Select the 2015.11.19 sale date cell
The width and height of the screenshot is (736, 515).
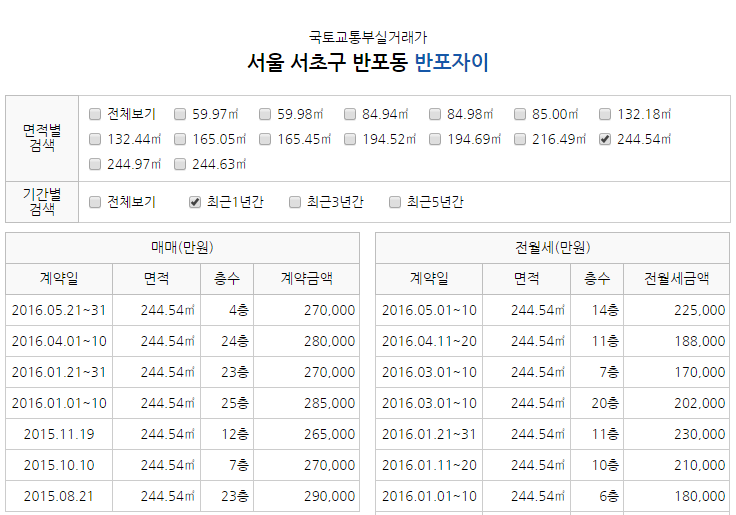click(59, 434)
